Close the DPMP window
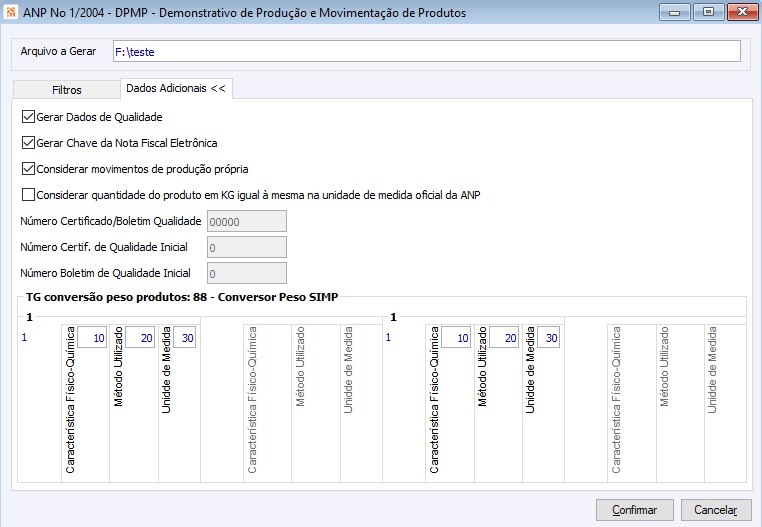Image resolution: width=762 pixels, height=527 pixels. point(742,12)
